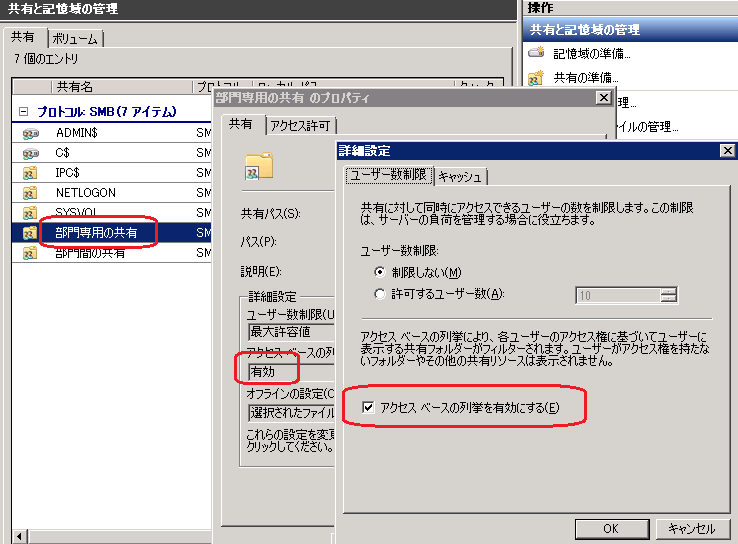The width and height of the screenshot is (738, 544).
Task: Click the 部門専用の共有 share icon
Action: point(30,233)
